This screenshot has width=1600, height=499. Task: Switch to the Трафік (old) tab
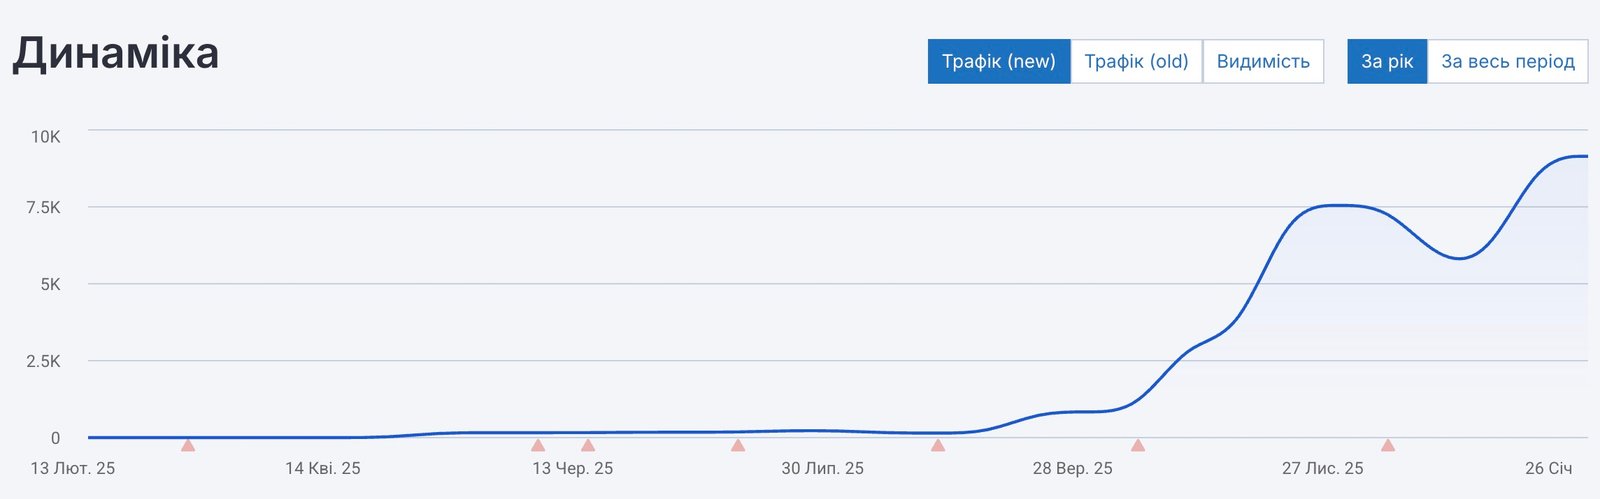pyautogui.click(x=1136, y=61)
